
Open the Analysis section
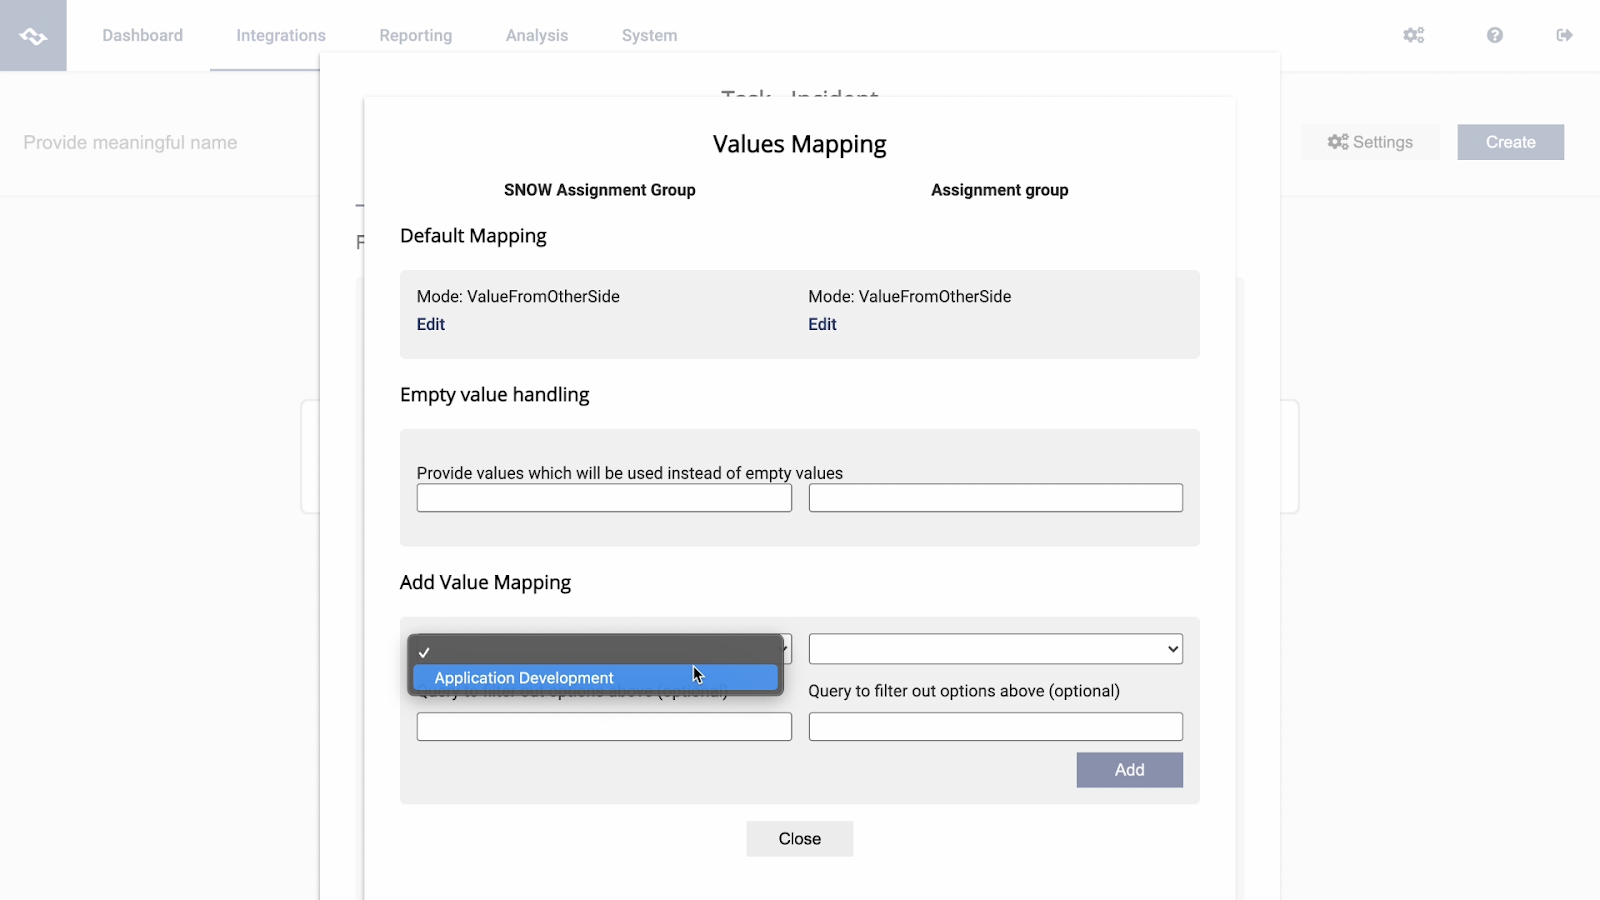(536, 35)
